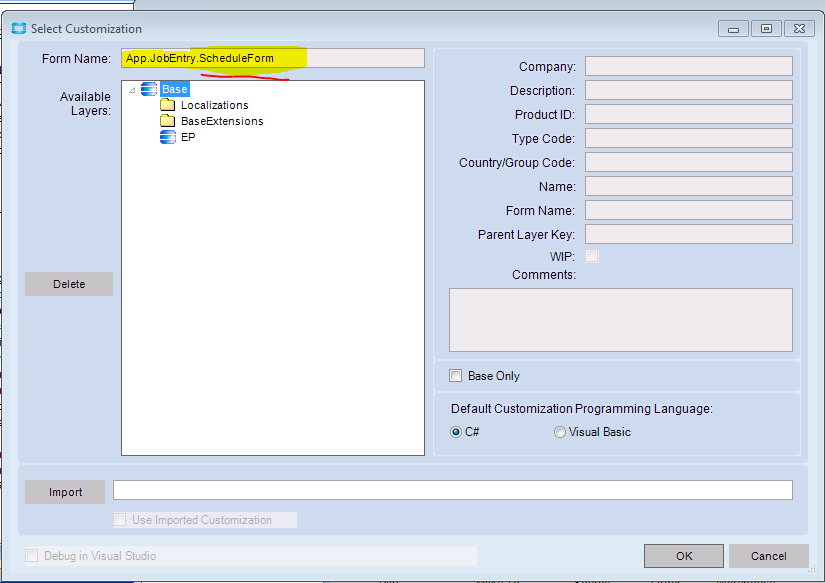Enable the Base Only checkbox
This screenshot has height=583, width=825.
(455, 376)
